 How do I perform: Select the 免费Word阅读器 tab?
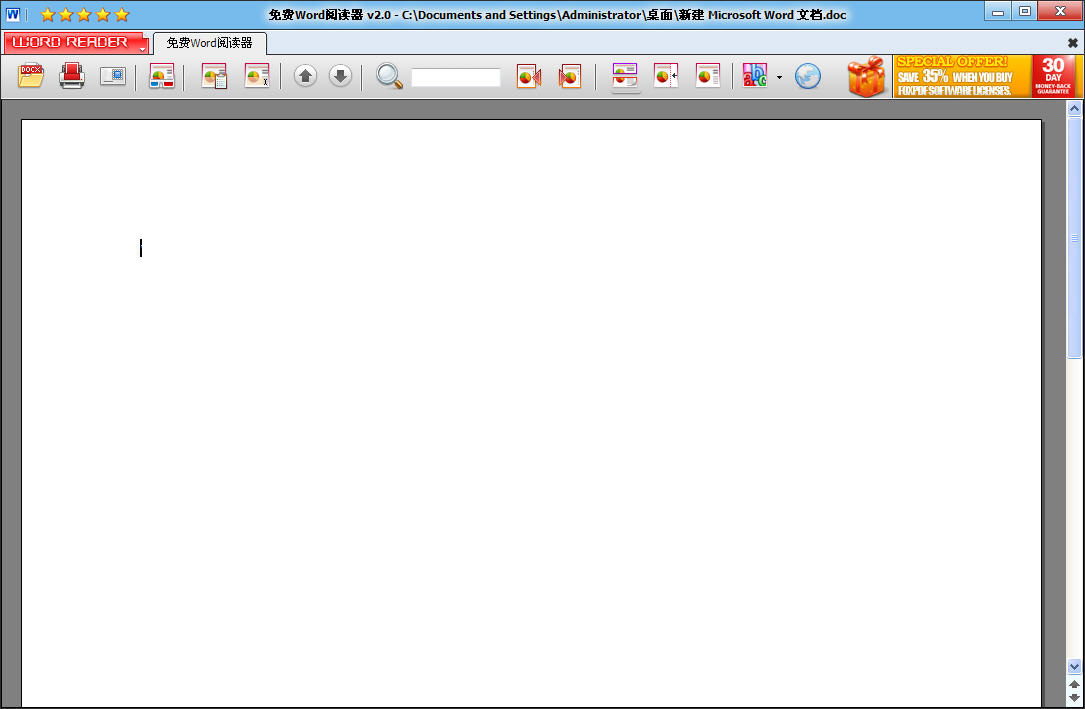[x=209, y=44]
